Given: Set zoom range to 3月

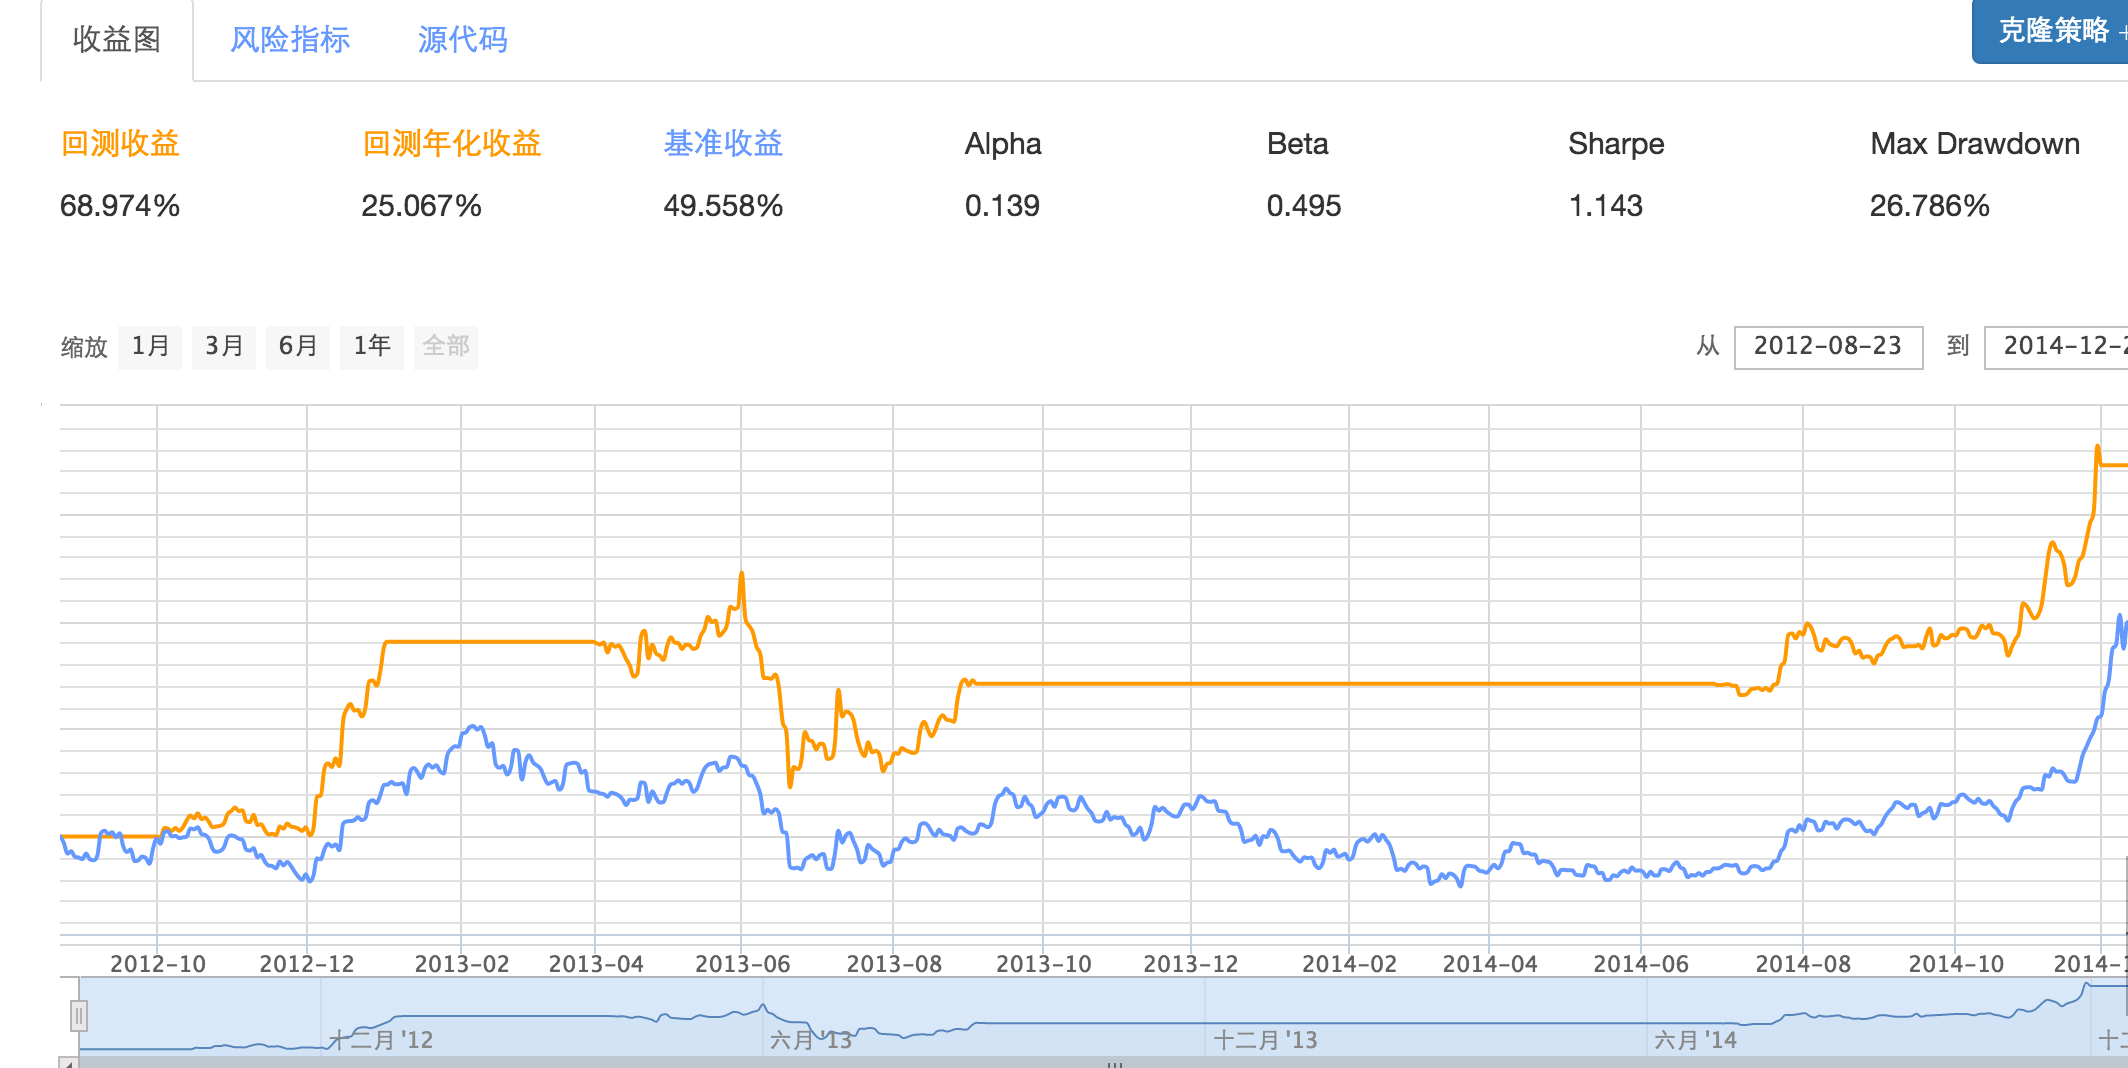Looking at the screenshot, I should tap(224, 347).
